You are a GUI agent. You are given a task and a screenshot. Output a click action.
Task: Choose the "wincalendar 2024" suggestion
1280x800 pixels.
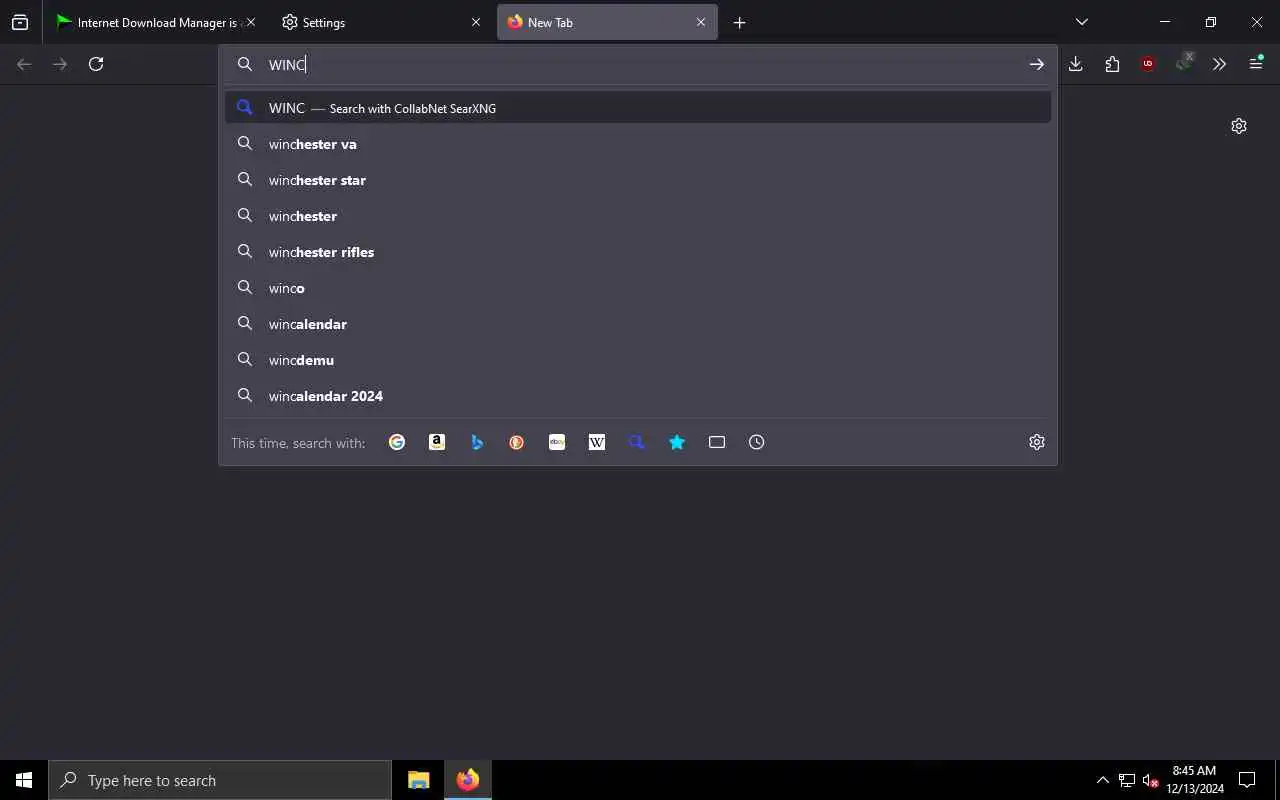(x=638, y=396)
